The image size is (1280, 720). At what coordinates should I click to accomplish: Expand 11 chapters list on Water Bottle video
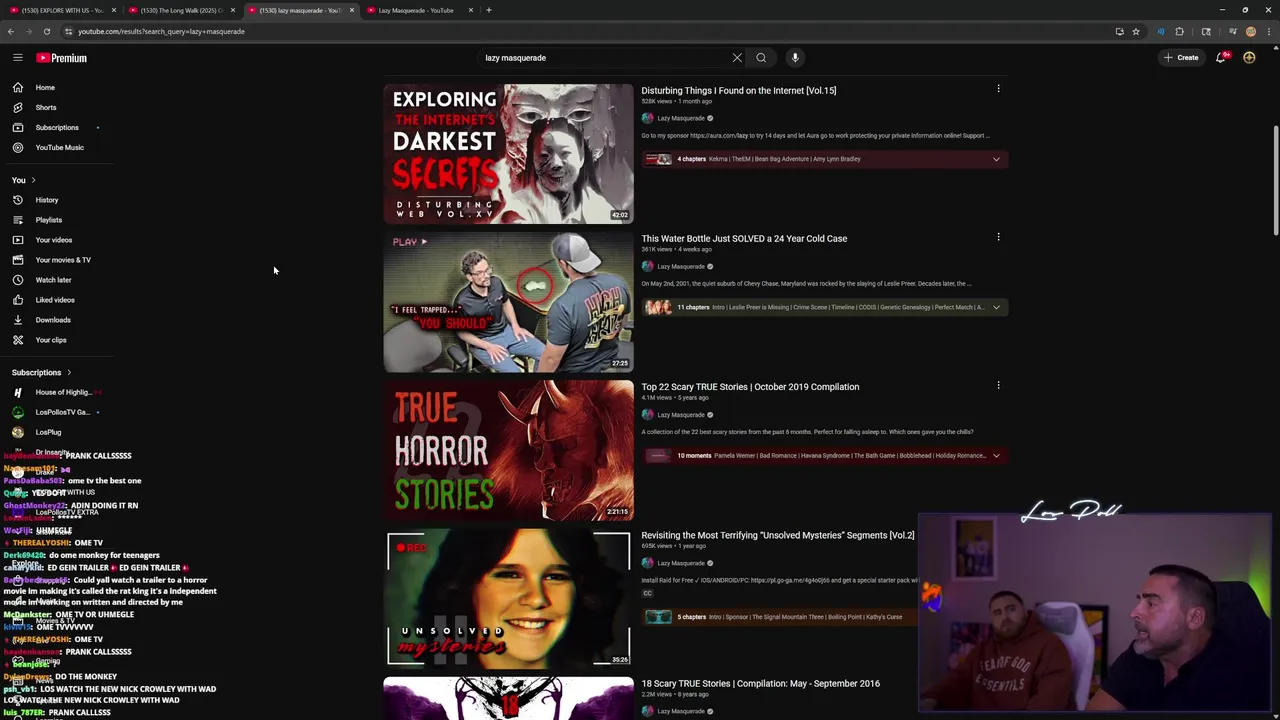click(996, 307)
